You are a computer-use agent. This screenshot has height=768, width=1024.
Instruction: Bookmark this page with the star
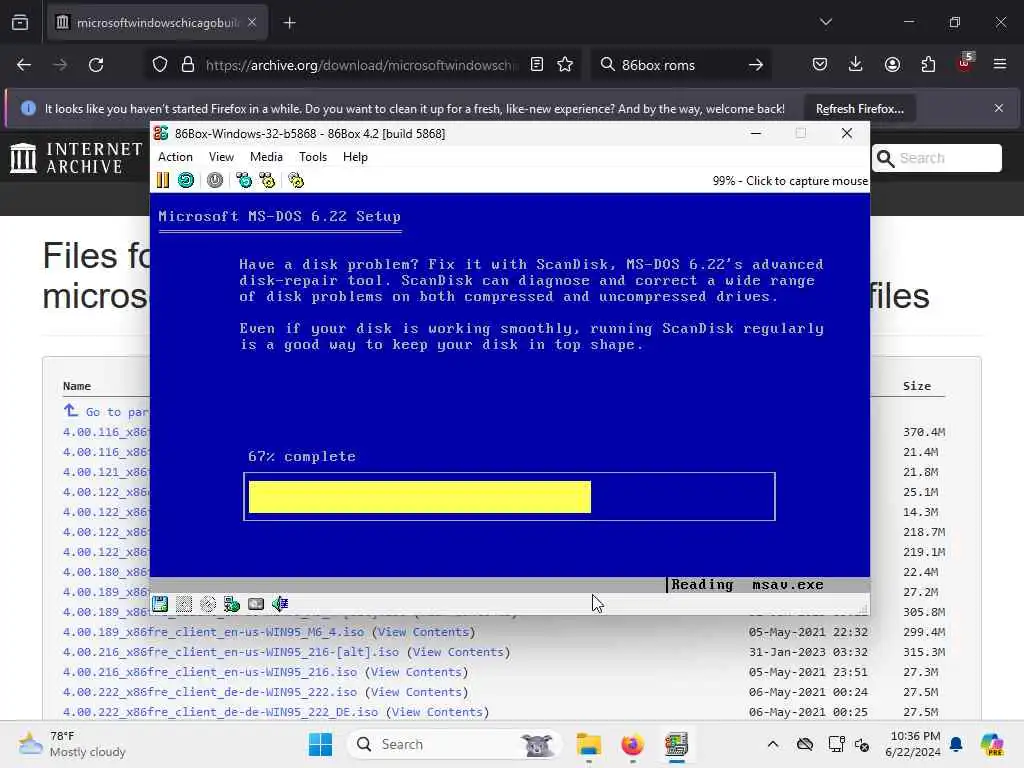pyautogui.click(x=566, y=65)
